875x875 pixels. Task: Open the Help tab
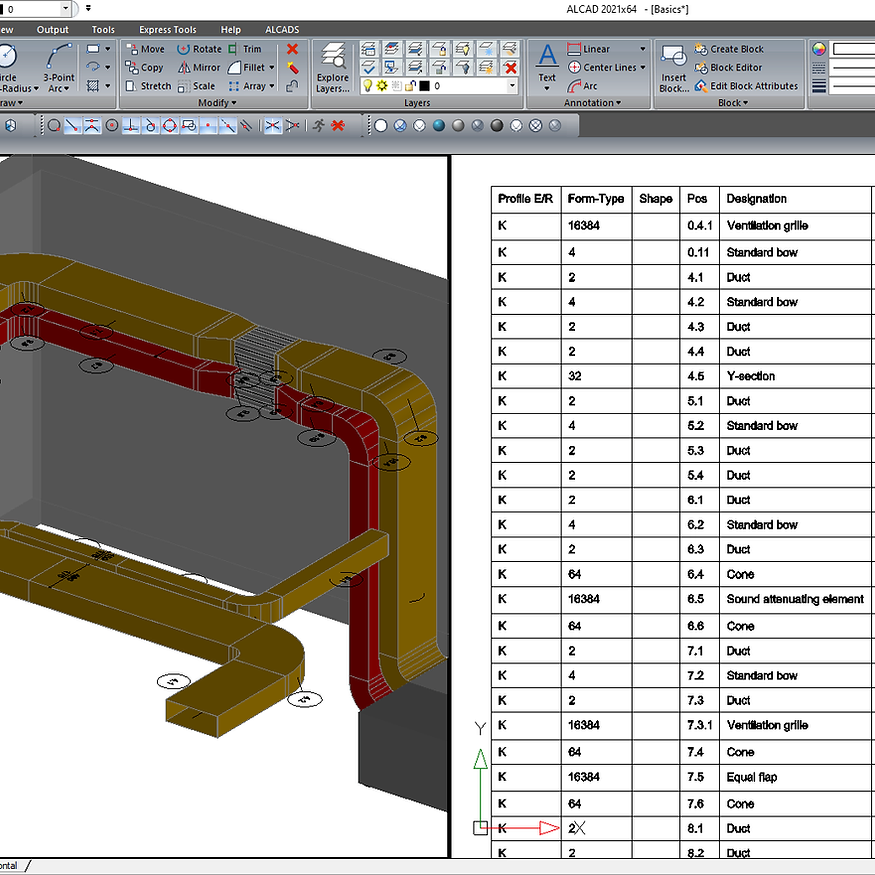(230, 30)
